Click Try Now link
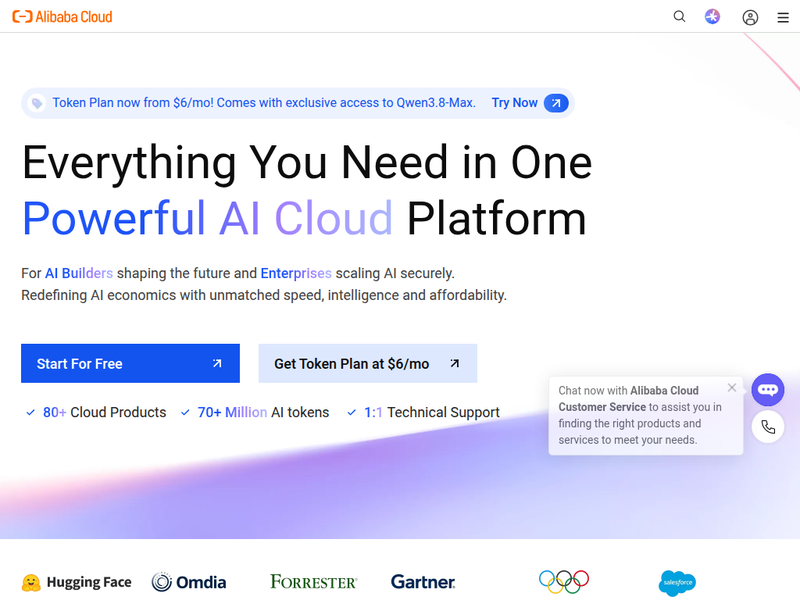Image resolution: width=800 pixels, height=600 pixels. pos(514,103)
